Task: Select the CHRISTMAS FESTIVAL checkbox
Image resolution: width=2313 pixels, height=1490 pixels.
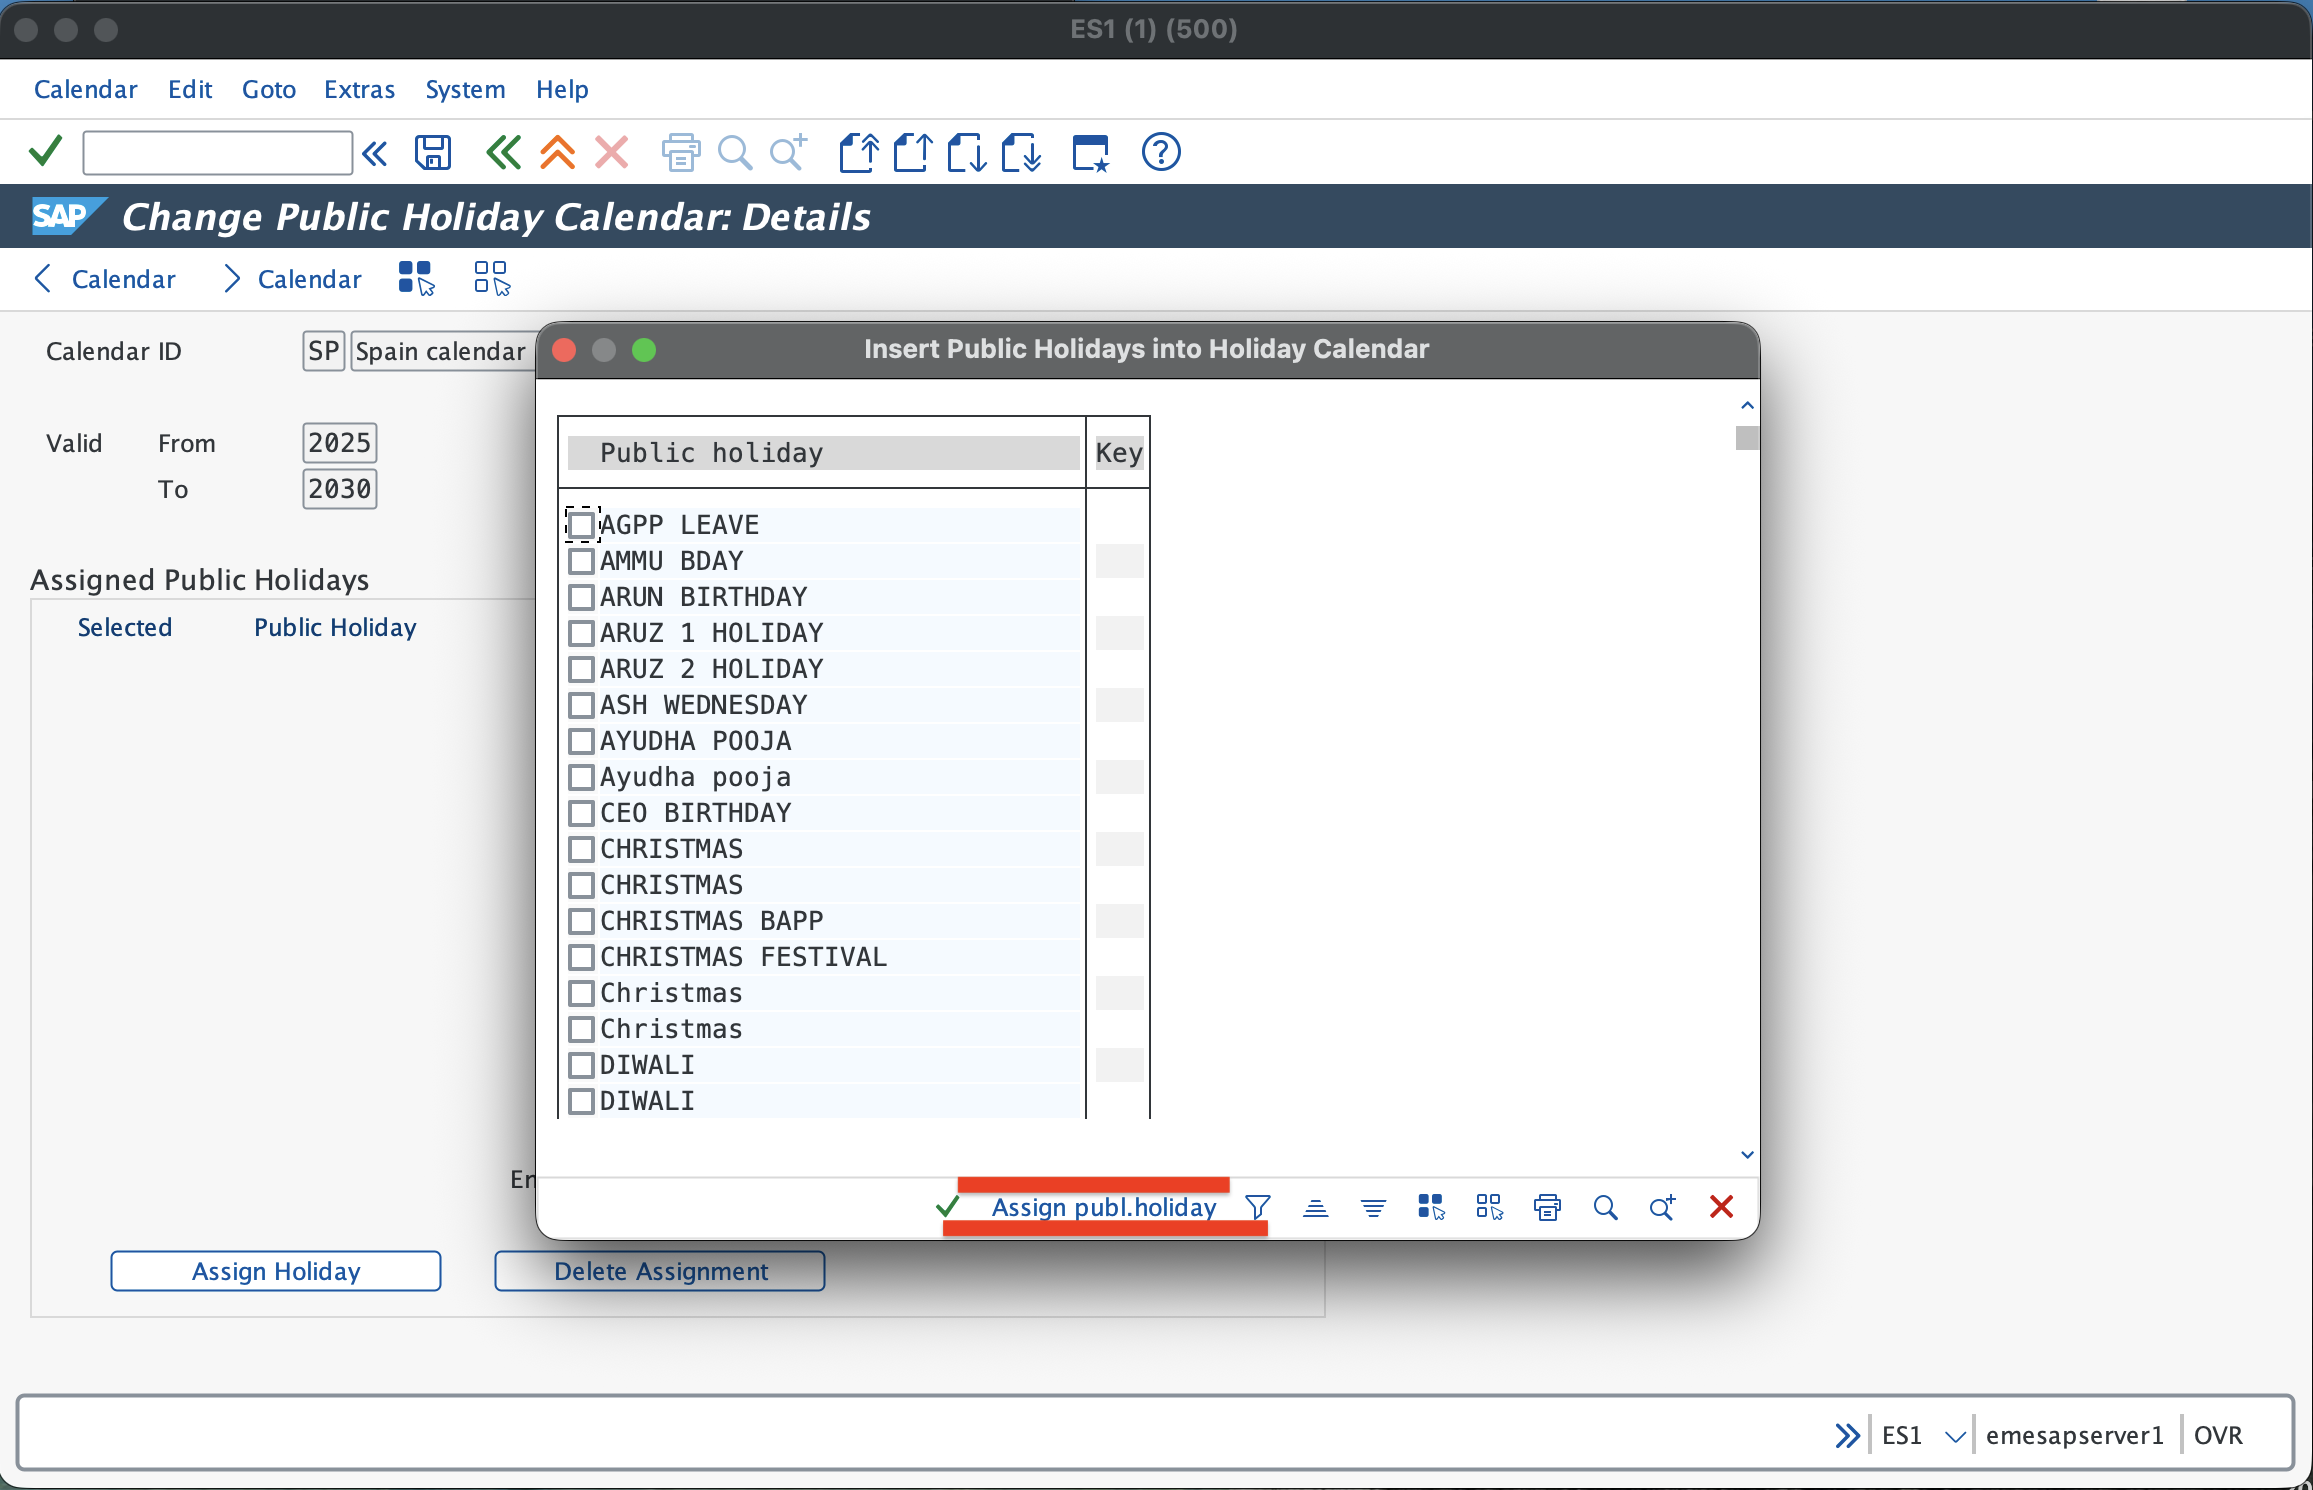Action: pos(581,957)
